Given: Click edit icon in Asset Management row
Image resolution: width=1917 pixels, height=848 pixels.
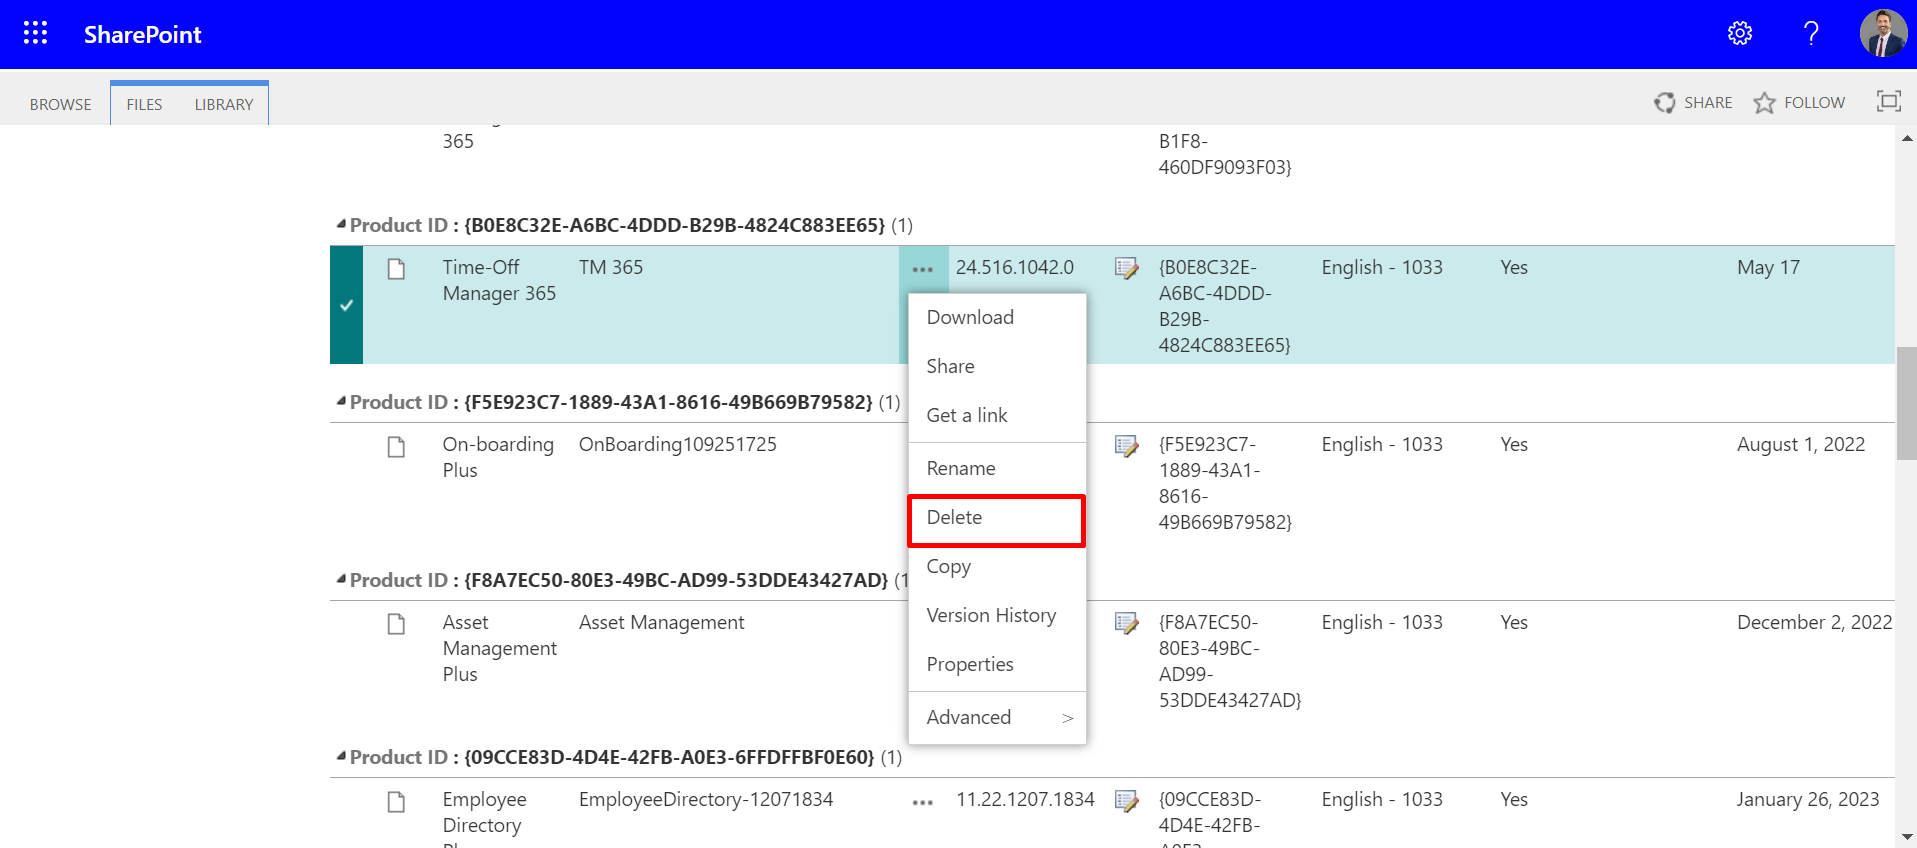Looking at the screenshot, I should (x=1126, y=623).
